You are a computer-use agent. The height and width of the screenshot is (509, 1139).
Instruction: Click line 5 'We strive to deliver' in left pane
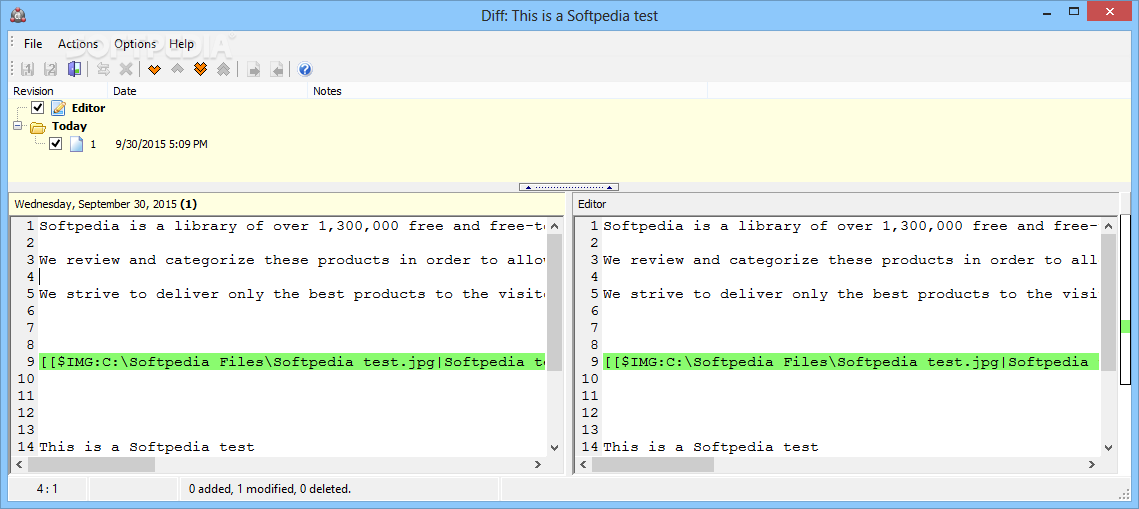(292, 294)
